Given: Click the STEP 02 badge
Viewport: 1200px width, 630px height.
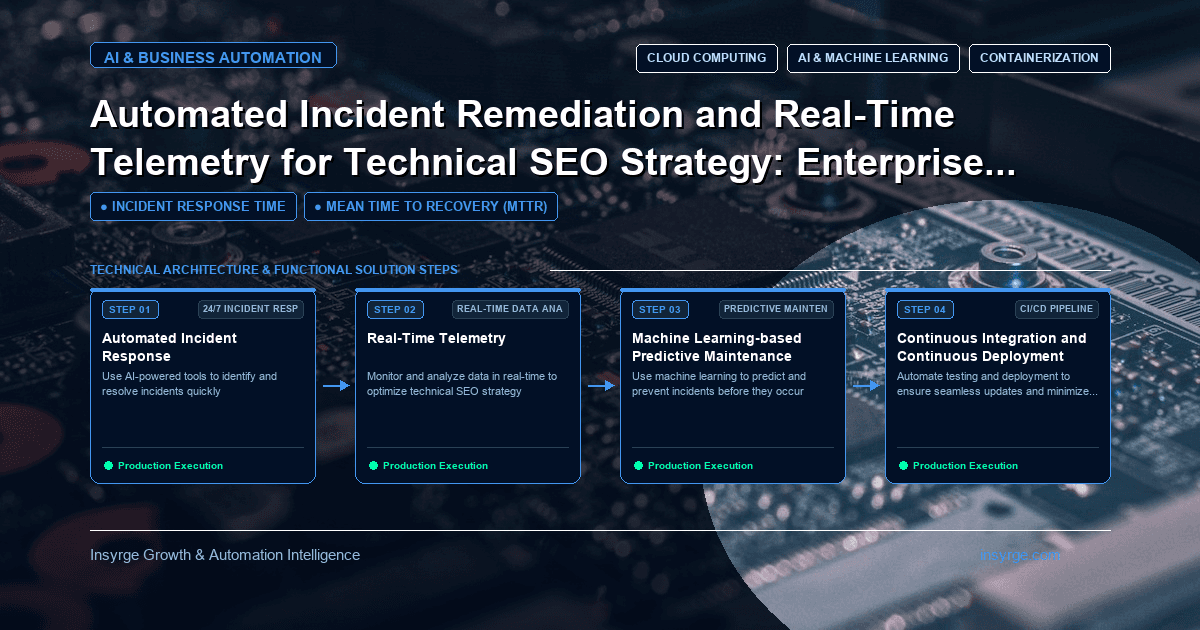Looking at the screenshot, I should 394,309.
